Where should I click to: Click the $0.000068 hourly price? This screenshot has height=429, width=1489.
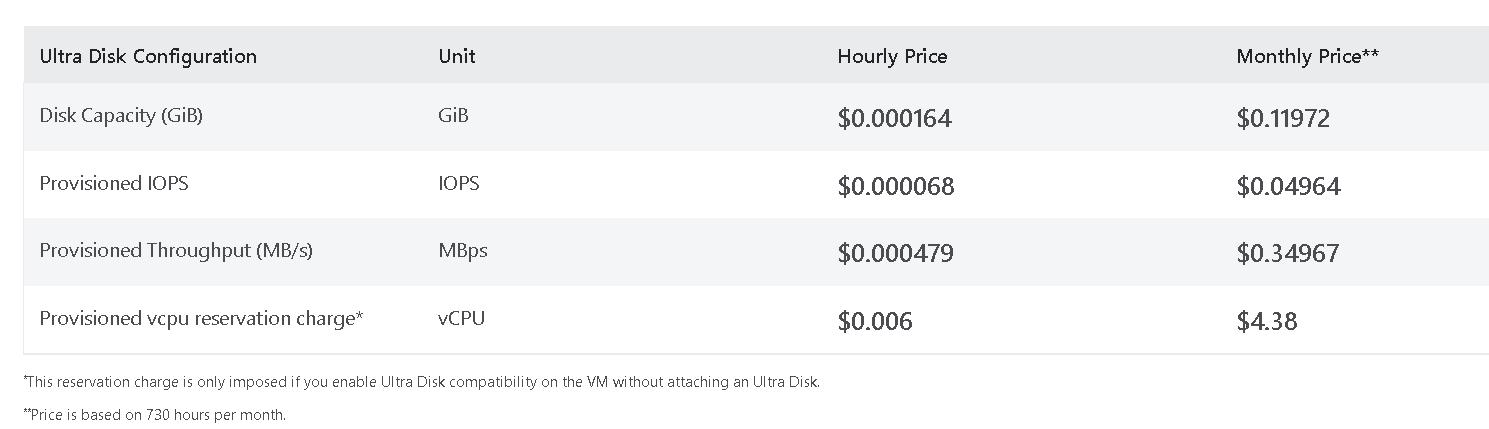coord(895,187)
